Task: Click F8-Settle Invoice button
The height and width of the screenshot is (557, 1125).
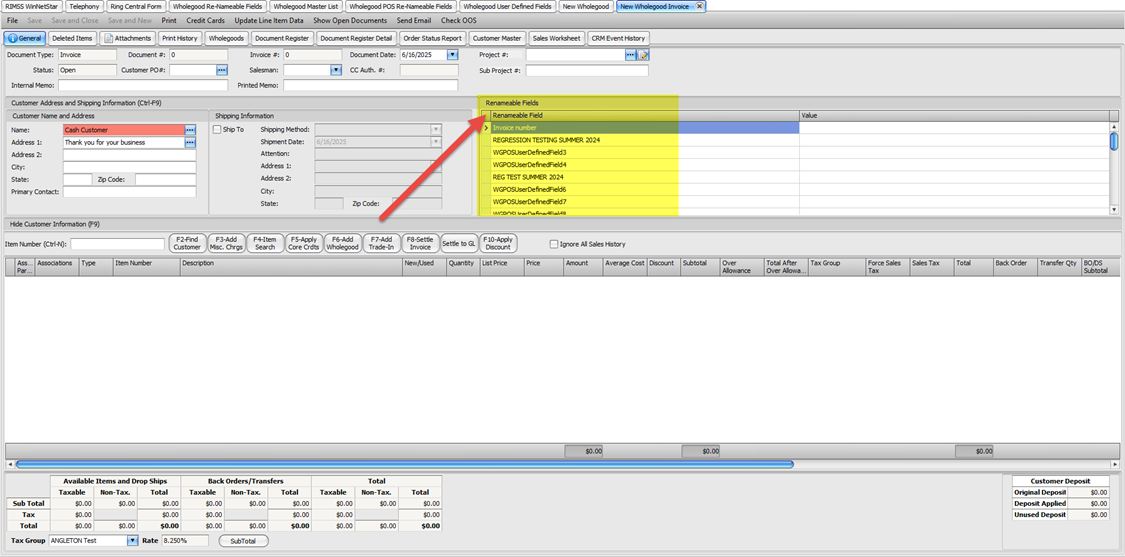Action: tap(420, 243)
